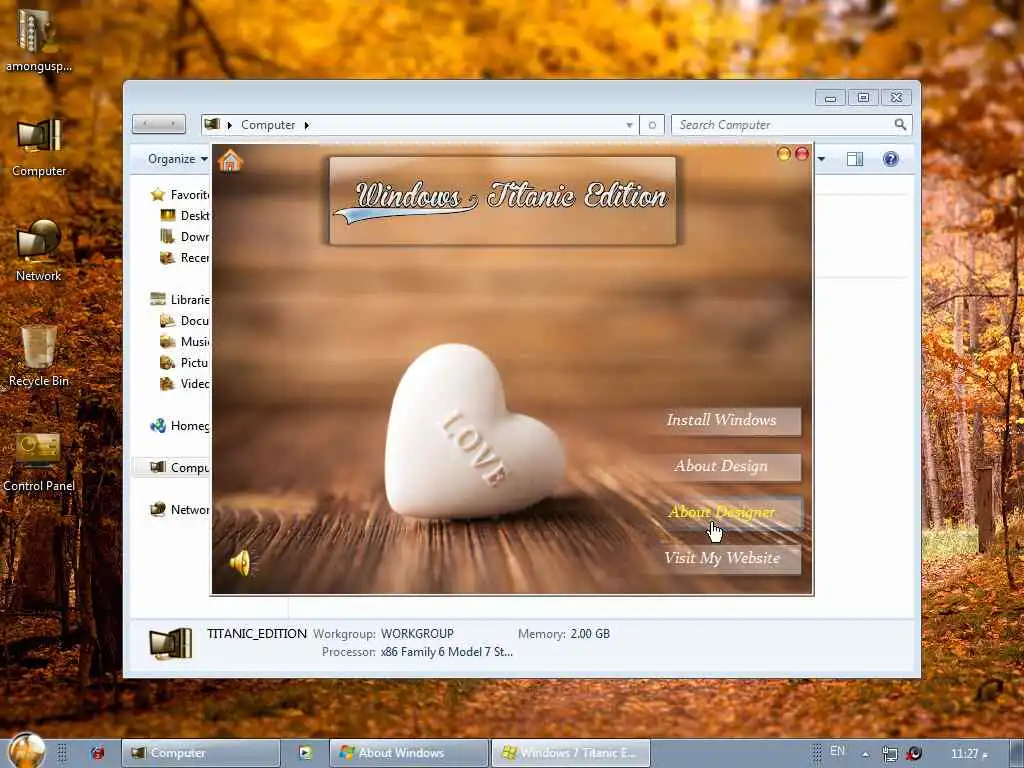Click the 2.00 GB memory value

[590, 633]
